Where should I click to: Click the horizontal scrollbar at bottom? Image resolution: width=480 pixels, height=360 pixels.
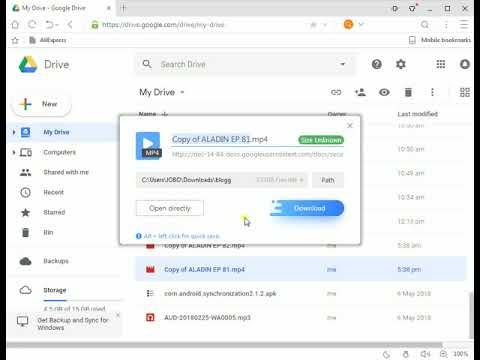[x=224, y=345]
